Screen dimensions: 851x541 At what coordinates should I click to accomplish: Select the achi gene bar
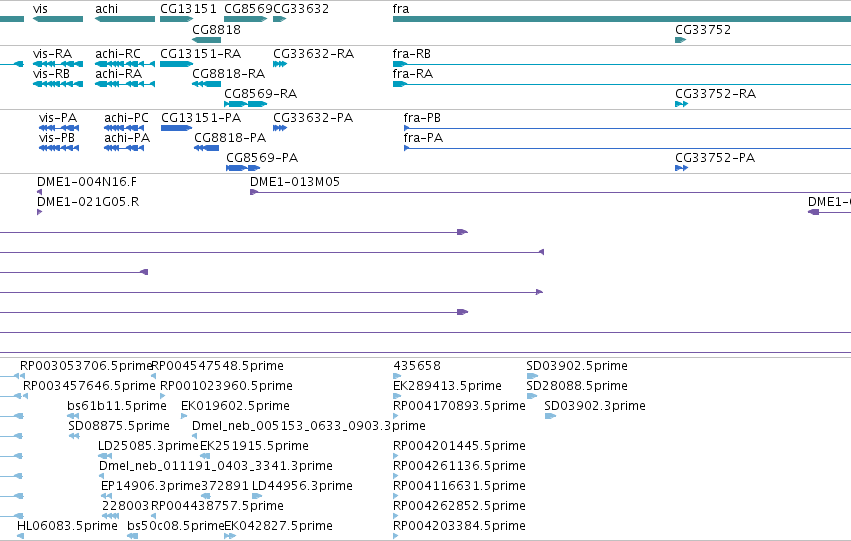click(125, 19)
